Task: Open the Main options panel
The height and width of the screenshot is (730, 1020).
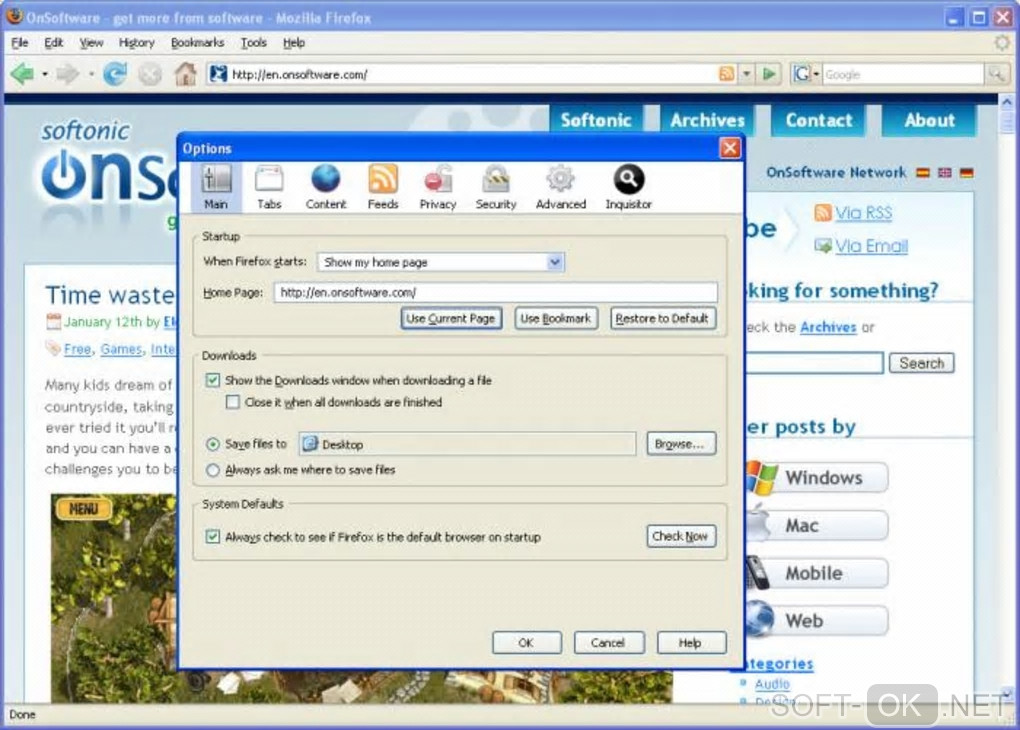Action: point(216,187)
